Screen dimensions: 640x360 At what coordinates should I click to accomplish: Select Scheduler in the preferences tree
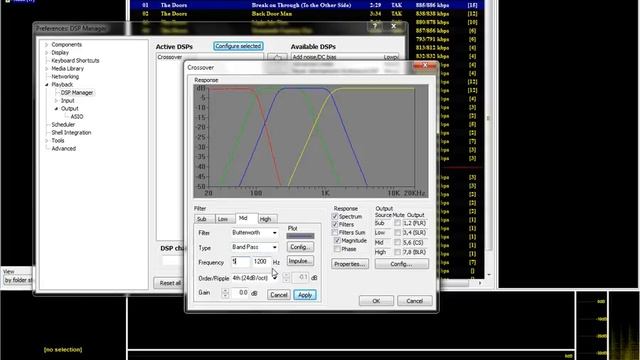[x=63, y=124]
